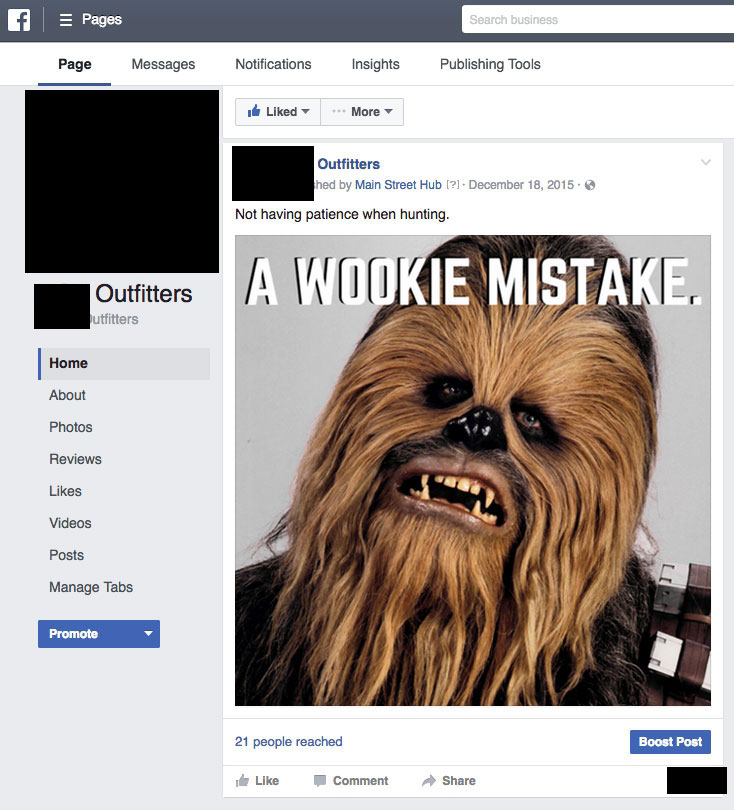Click the Comment text label under the post
This screenshot has width=734, height=810.
(361, 781)
